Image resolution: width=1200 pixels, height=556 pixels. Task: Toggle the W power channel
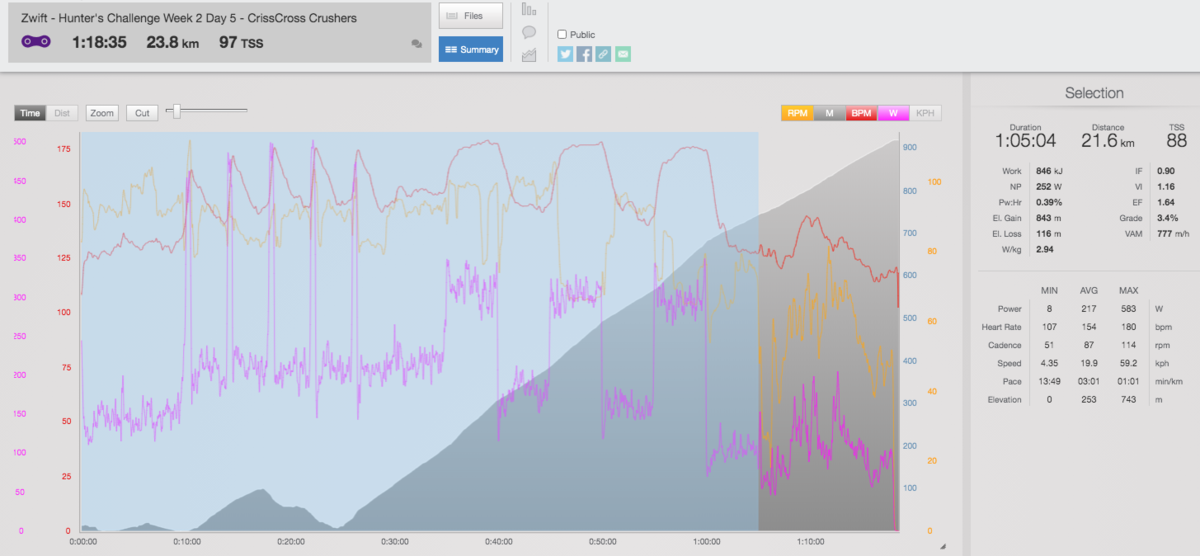click(893, 113)
